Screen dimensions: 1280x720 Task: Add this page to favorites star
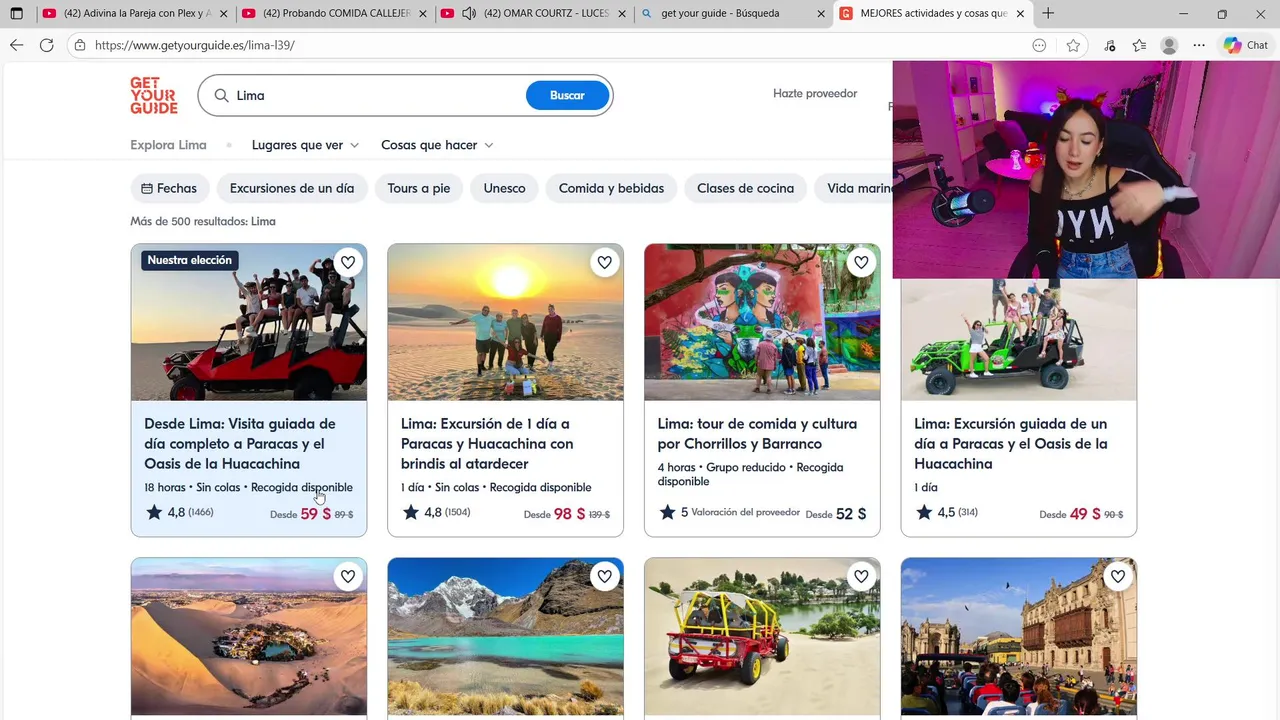pos(1073,45)
